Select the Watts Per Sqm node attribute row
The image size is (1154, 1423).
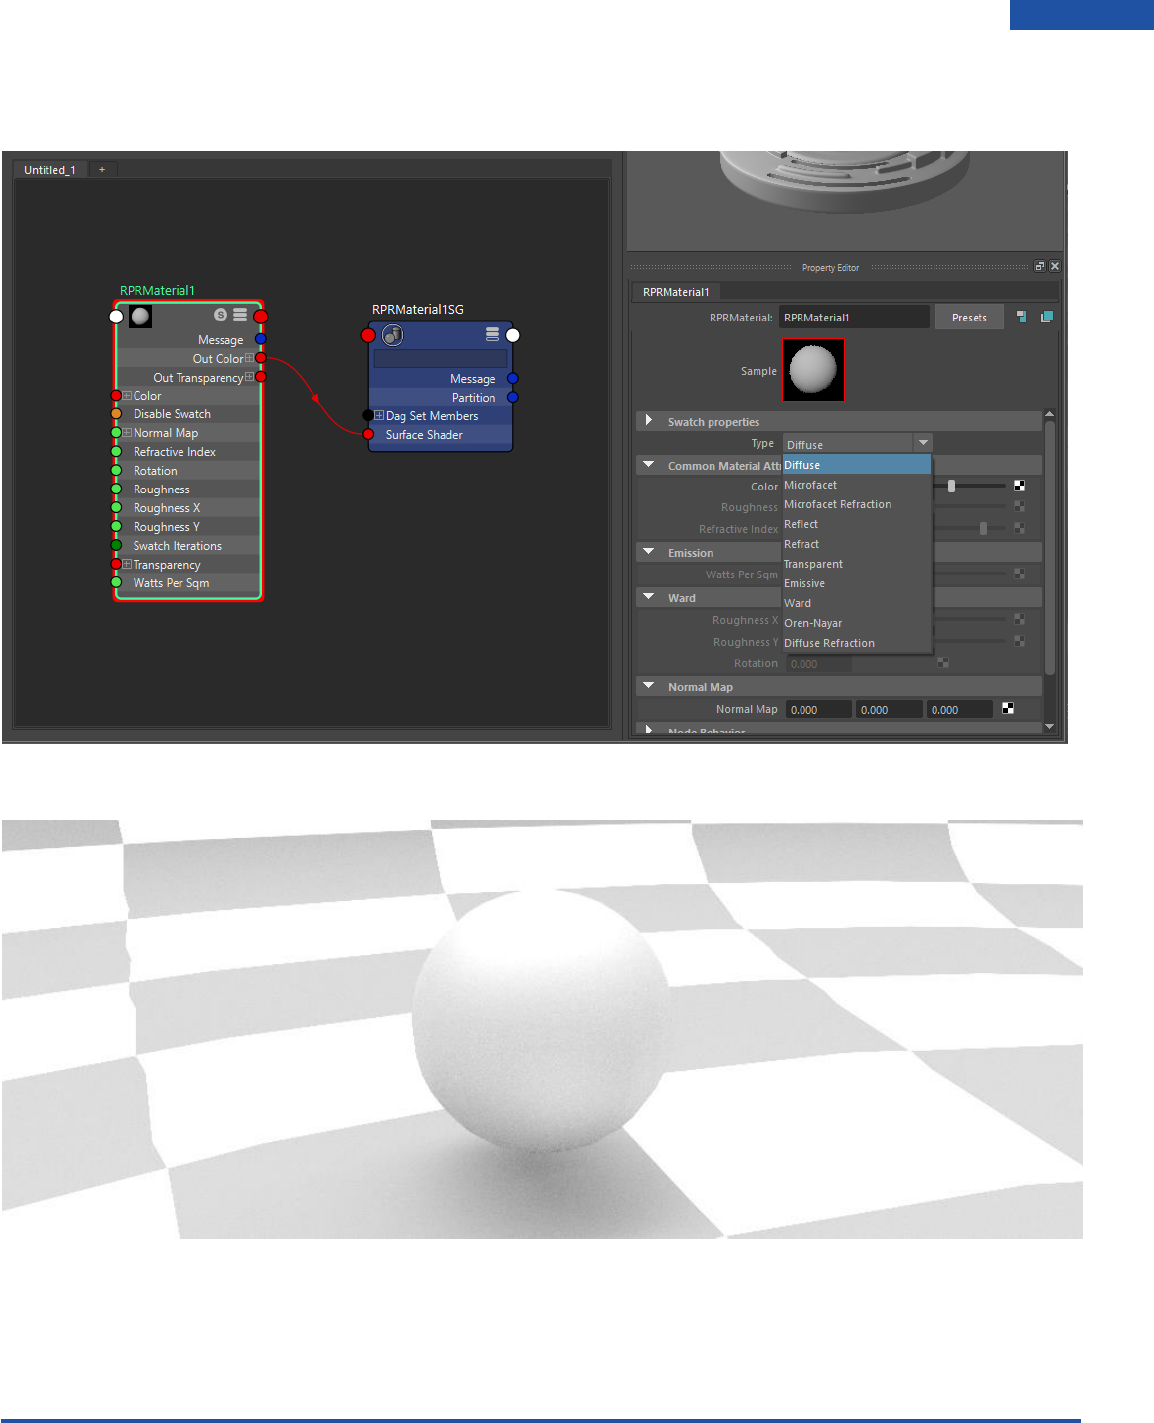188,583
